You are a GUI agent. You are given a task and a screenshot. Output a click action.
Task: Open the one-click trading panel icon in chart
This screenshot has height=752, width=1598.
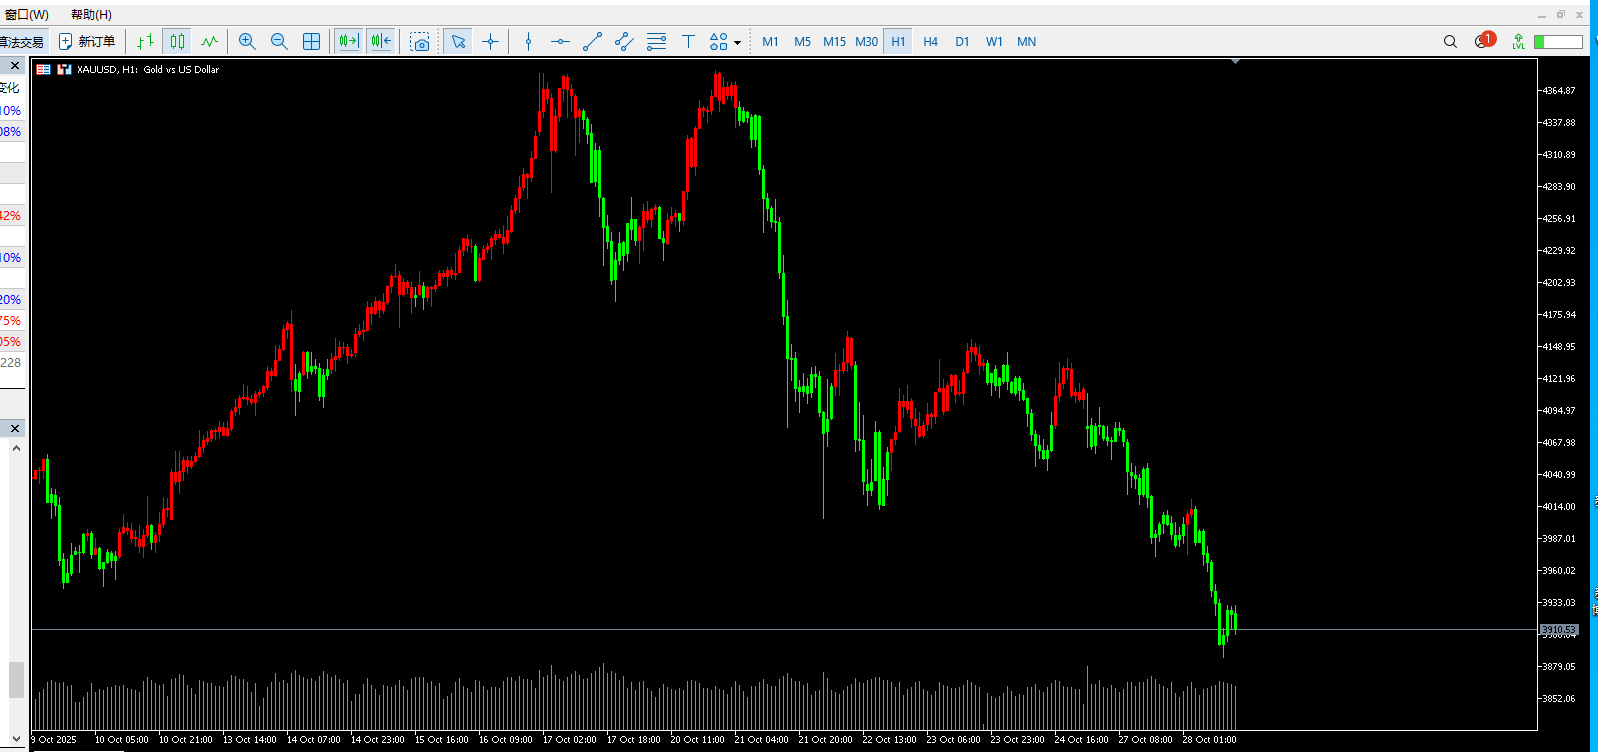coord(43,69)
